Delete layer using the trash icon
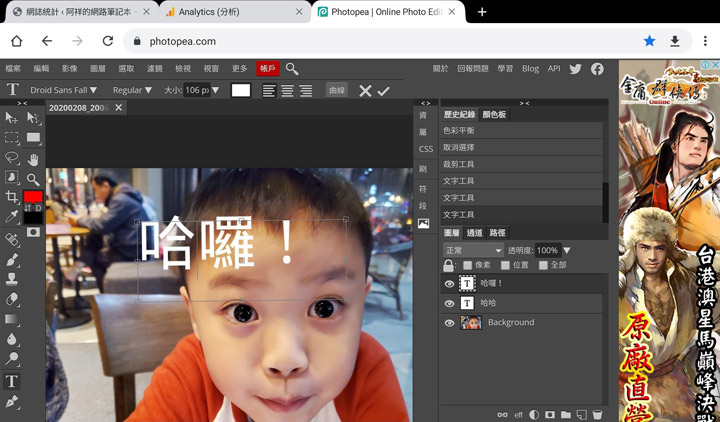Viewport: 720px width, 422px height. (597, 415)
